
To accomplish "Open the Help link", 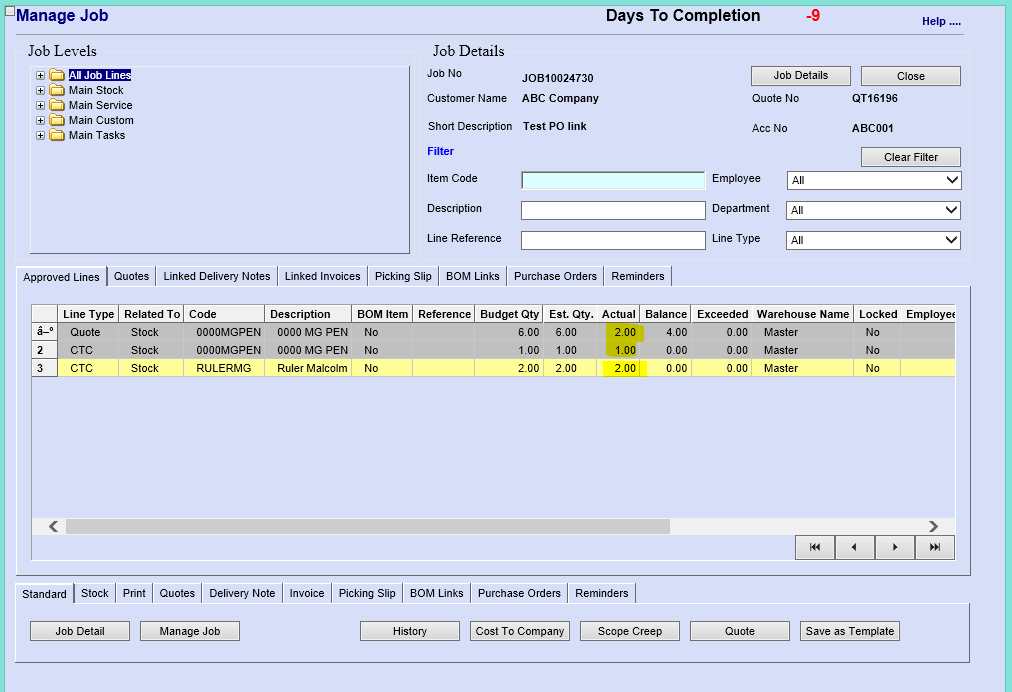I will [x=940, y=21].
